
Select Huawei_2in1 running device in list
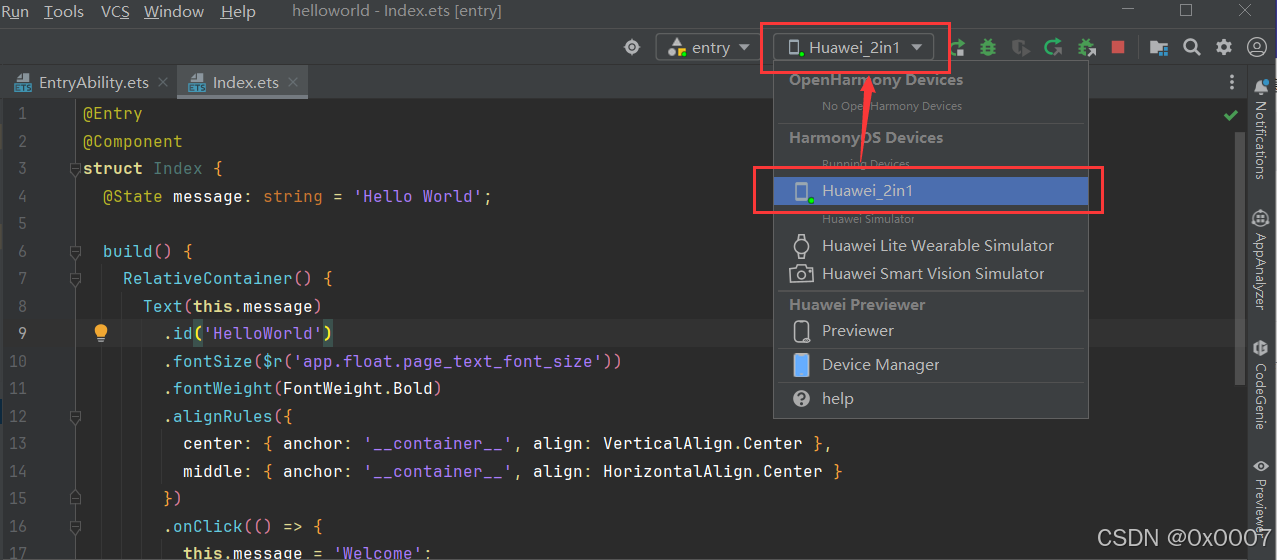pyautogui.click(x=931, y=191)
